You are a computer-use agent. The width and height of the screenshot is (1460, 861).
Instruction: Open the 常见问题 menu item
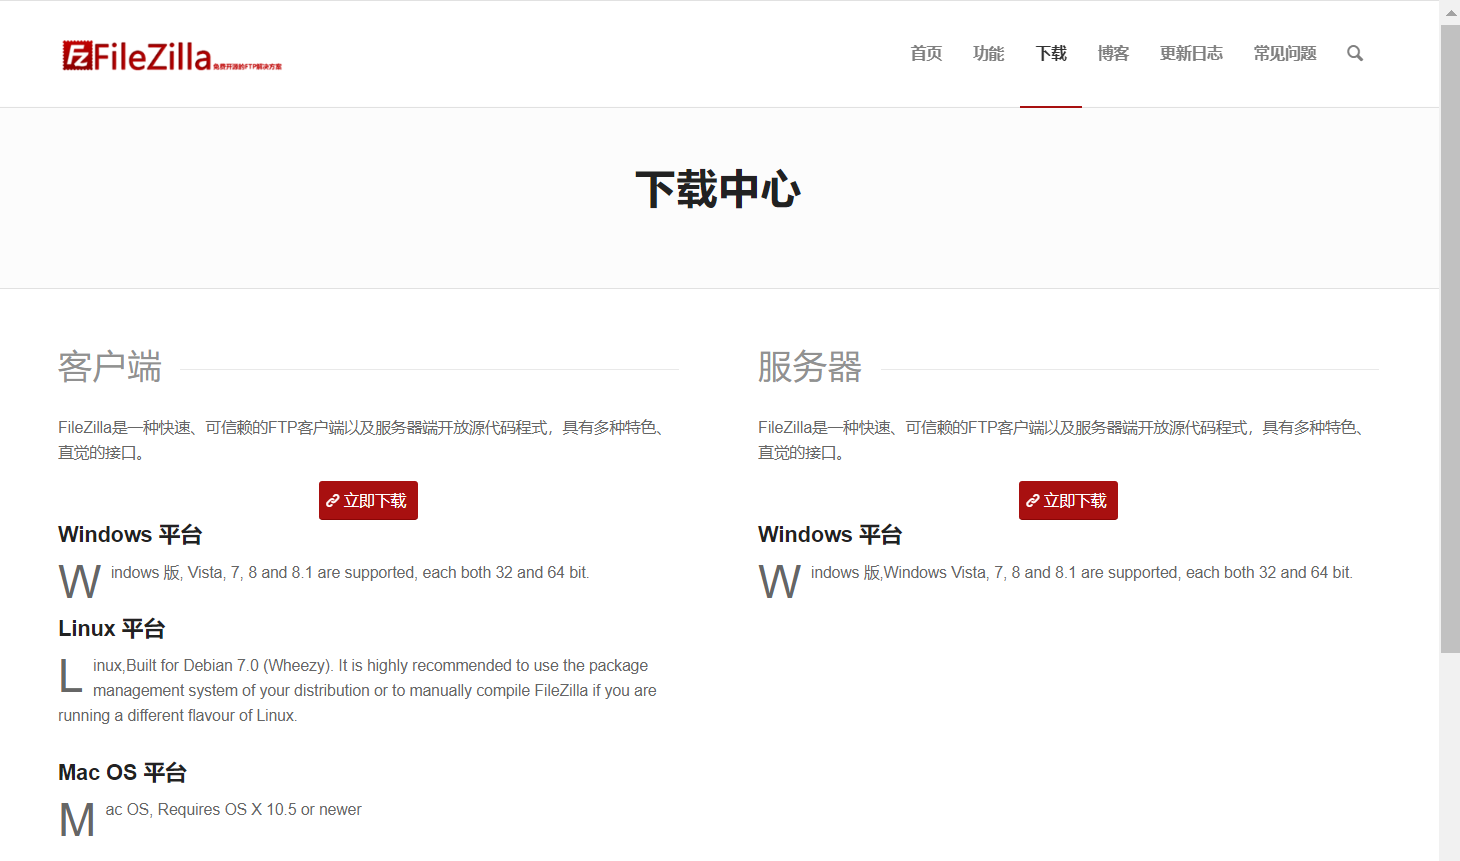click(x=1285, y=53)
